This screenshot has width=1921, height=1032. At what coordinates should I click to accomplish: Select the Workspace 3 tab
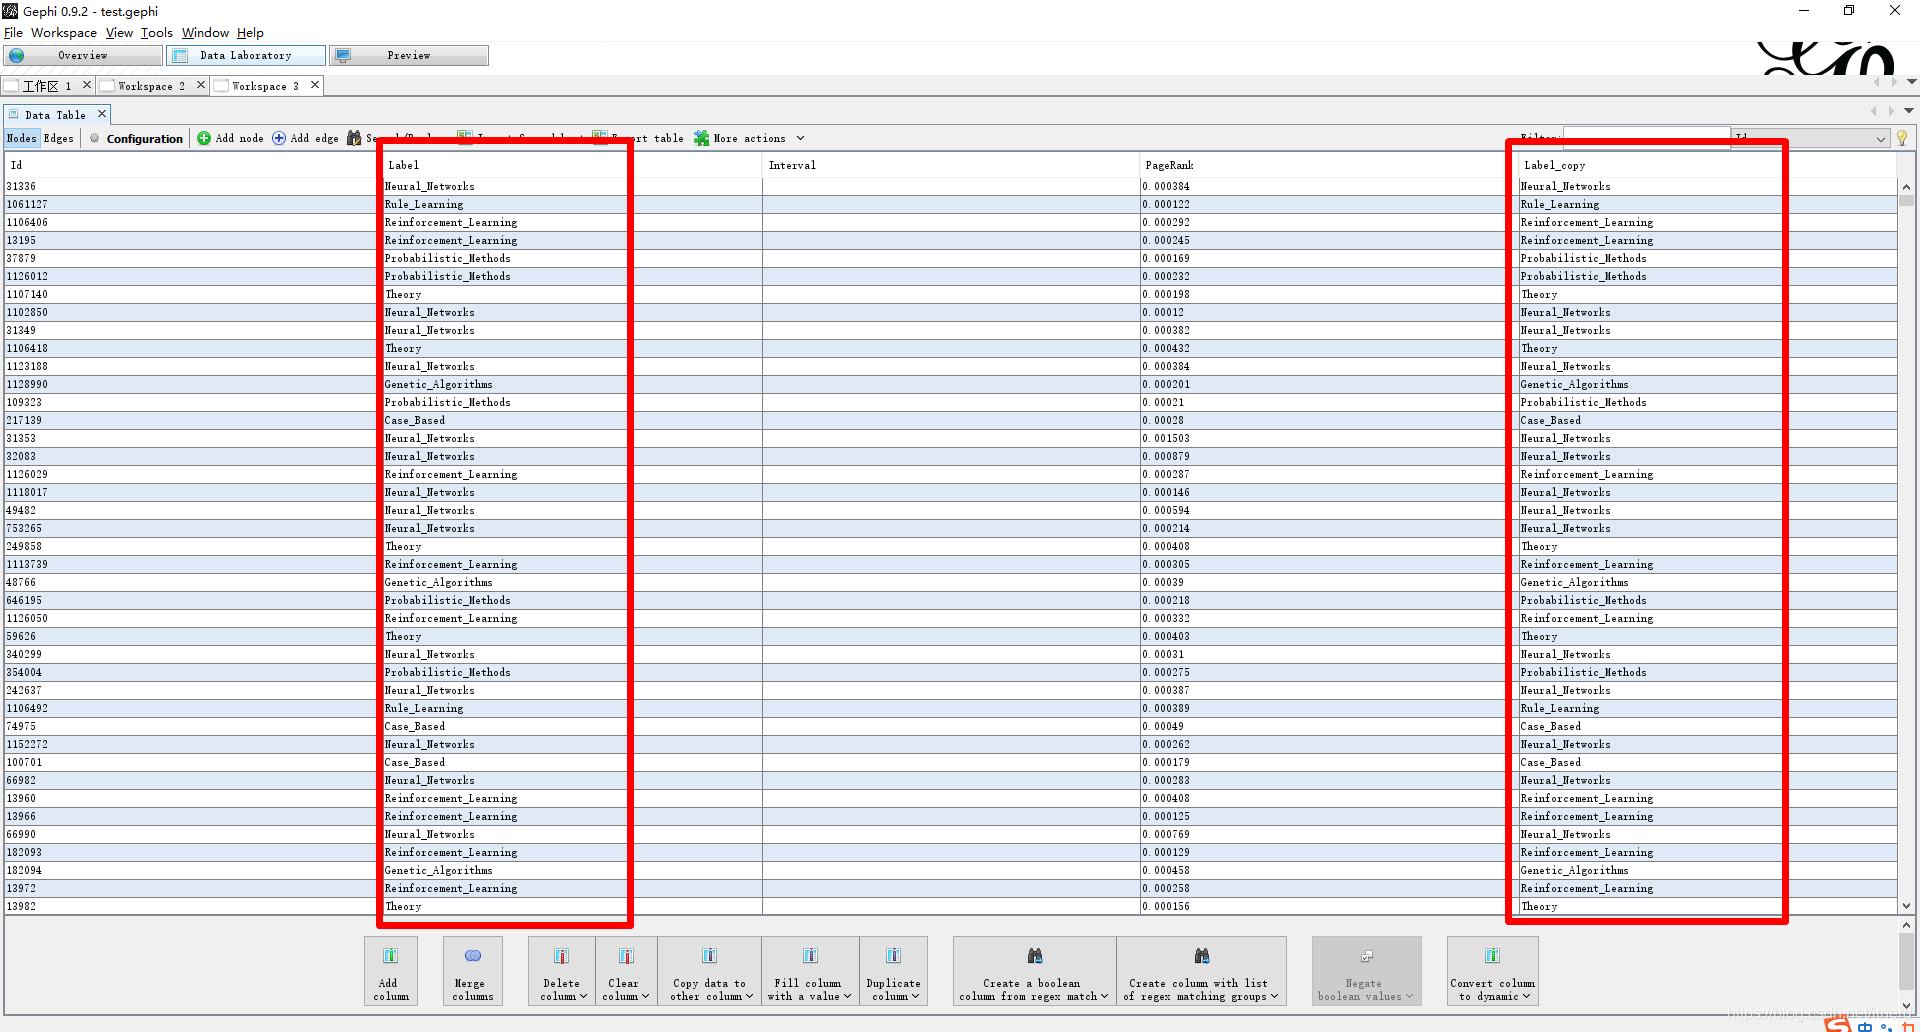(x=265, y=86)
